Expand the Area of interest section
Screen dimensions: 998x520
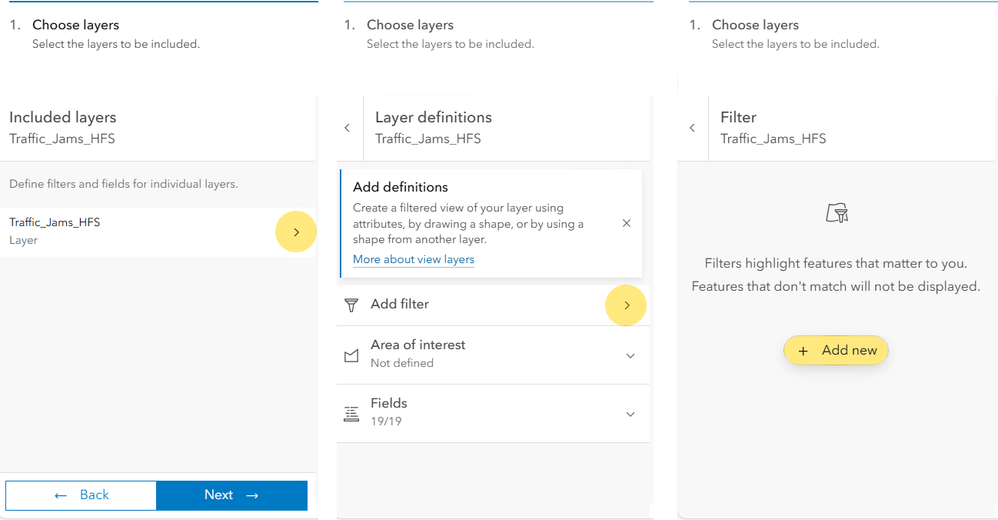(630, 355)
